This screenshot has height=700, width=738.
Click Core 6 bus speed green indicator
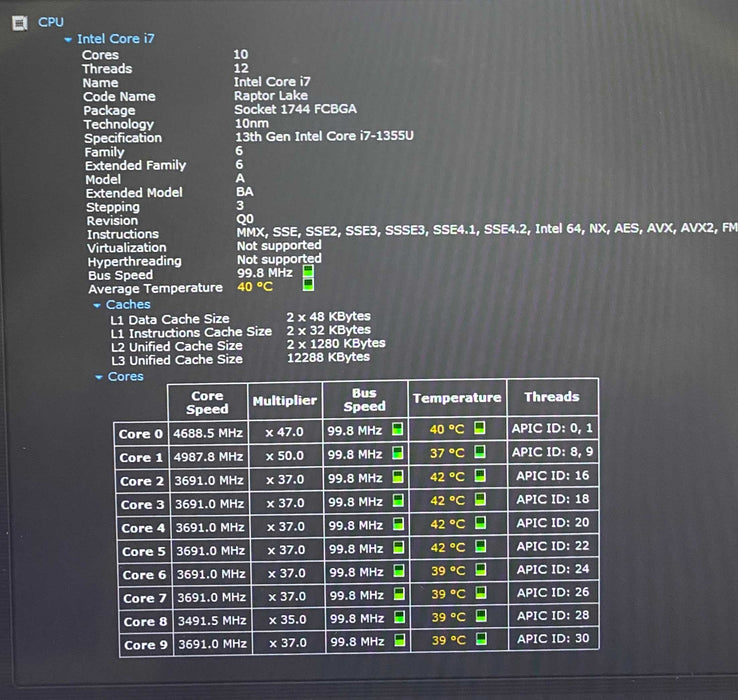point(399,571)
